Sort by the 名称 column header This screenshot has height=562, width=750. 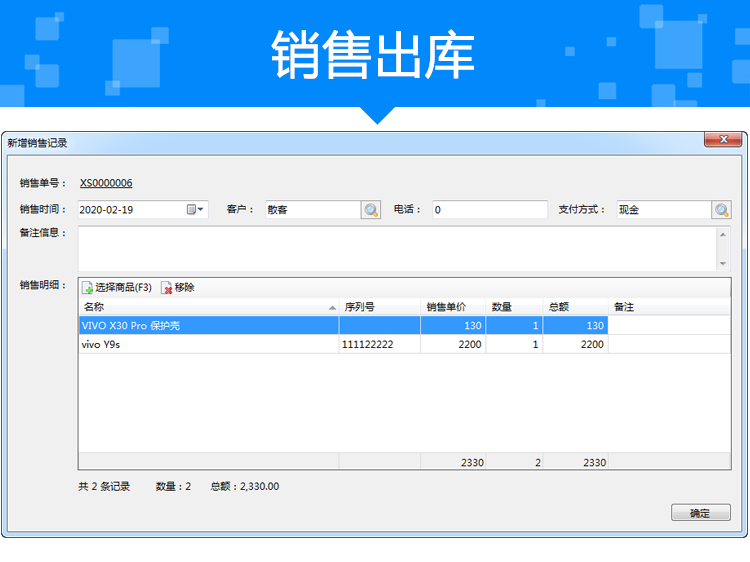(209, 307)
